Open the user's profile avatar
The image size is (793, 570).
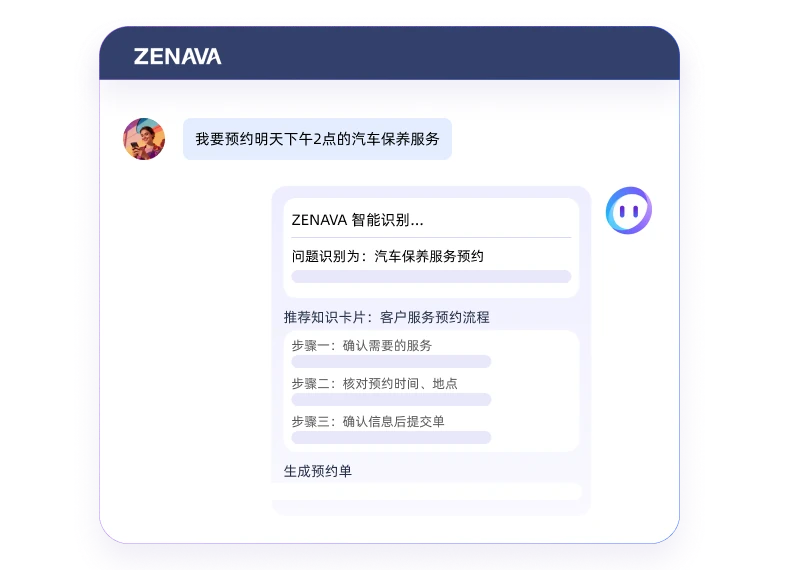pos(144,139)
